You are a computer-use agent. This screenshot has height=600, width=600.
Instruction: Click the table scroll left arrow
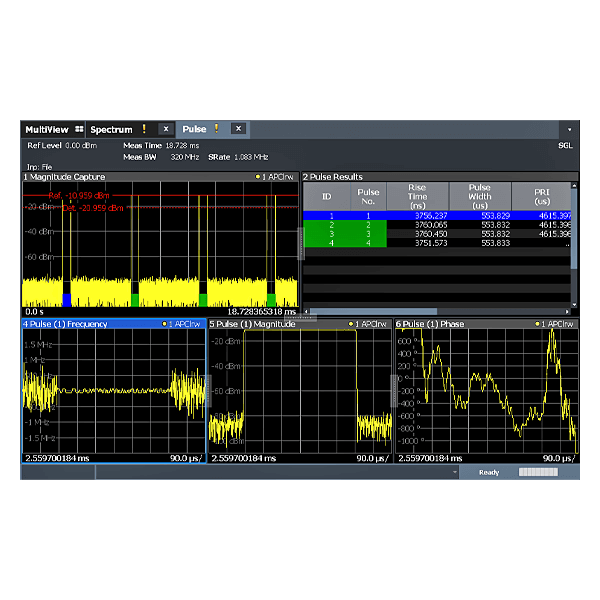point(306,311)
